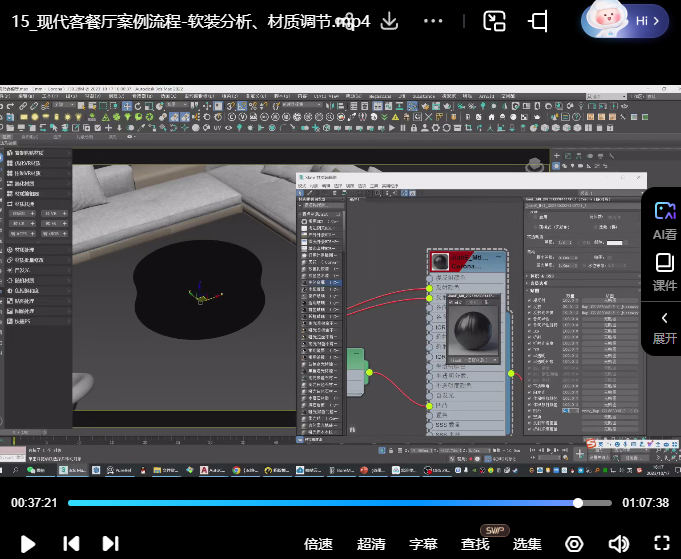Open the 超清 video quality menu
This screenshot has height=559, width=681.
point(371,544)
